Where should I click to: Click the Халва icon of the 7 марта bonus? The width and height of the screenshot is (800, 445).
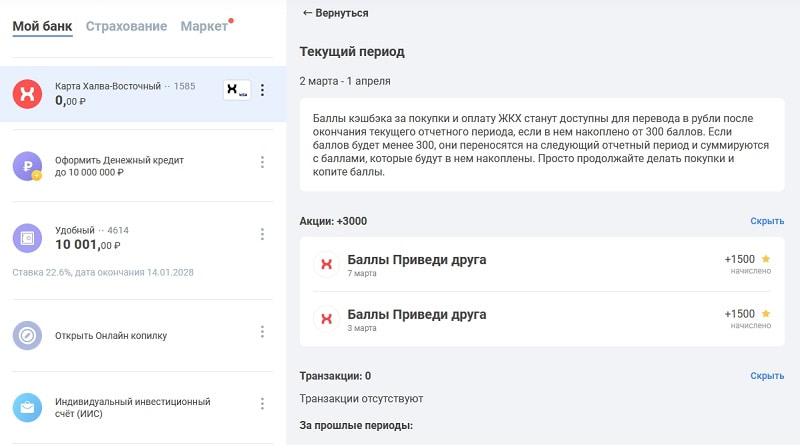click(x=327, y=264)
